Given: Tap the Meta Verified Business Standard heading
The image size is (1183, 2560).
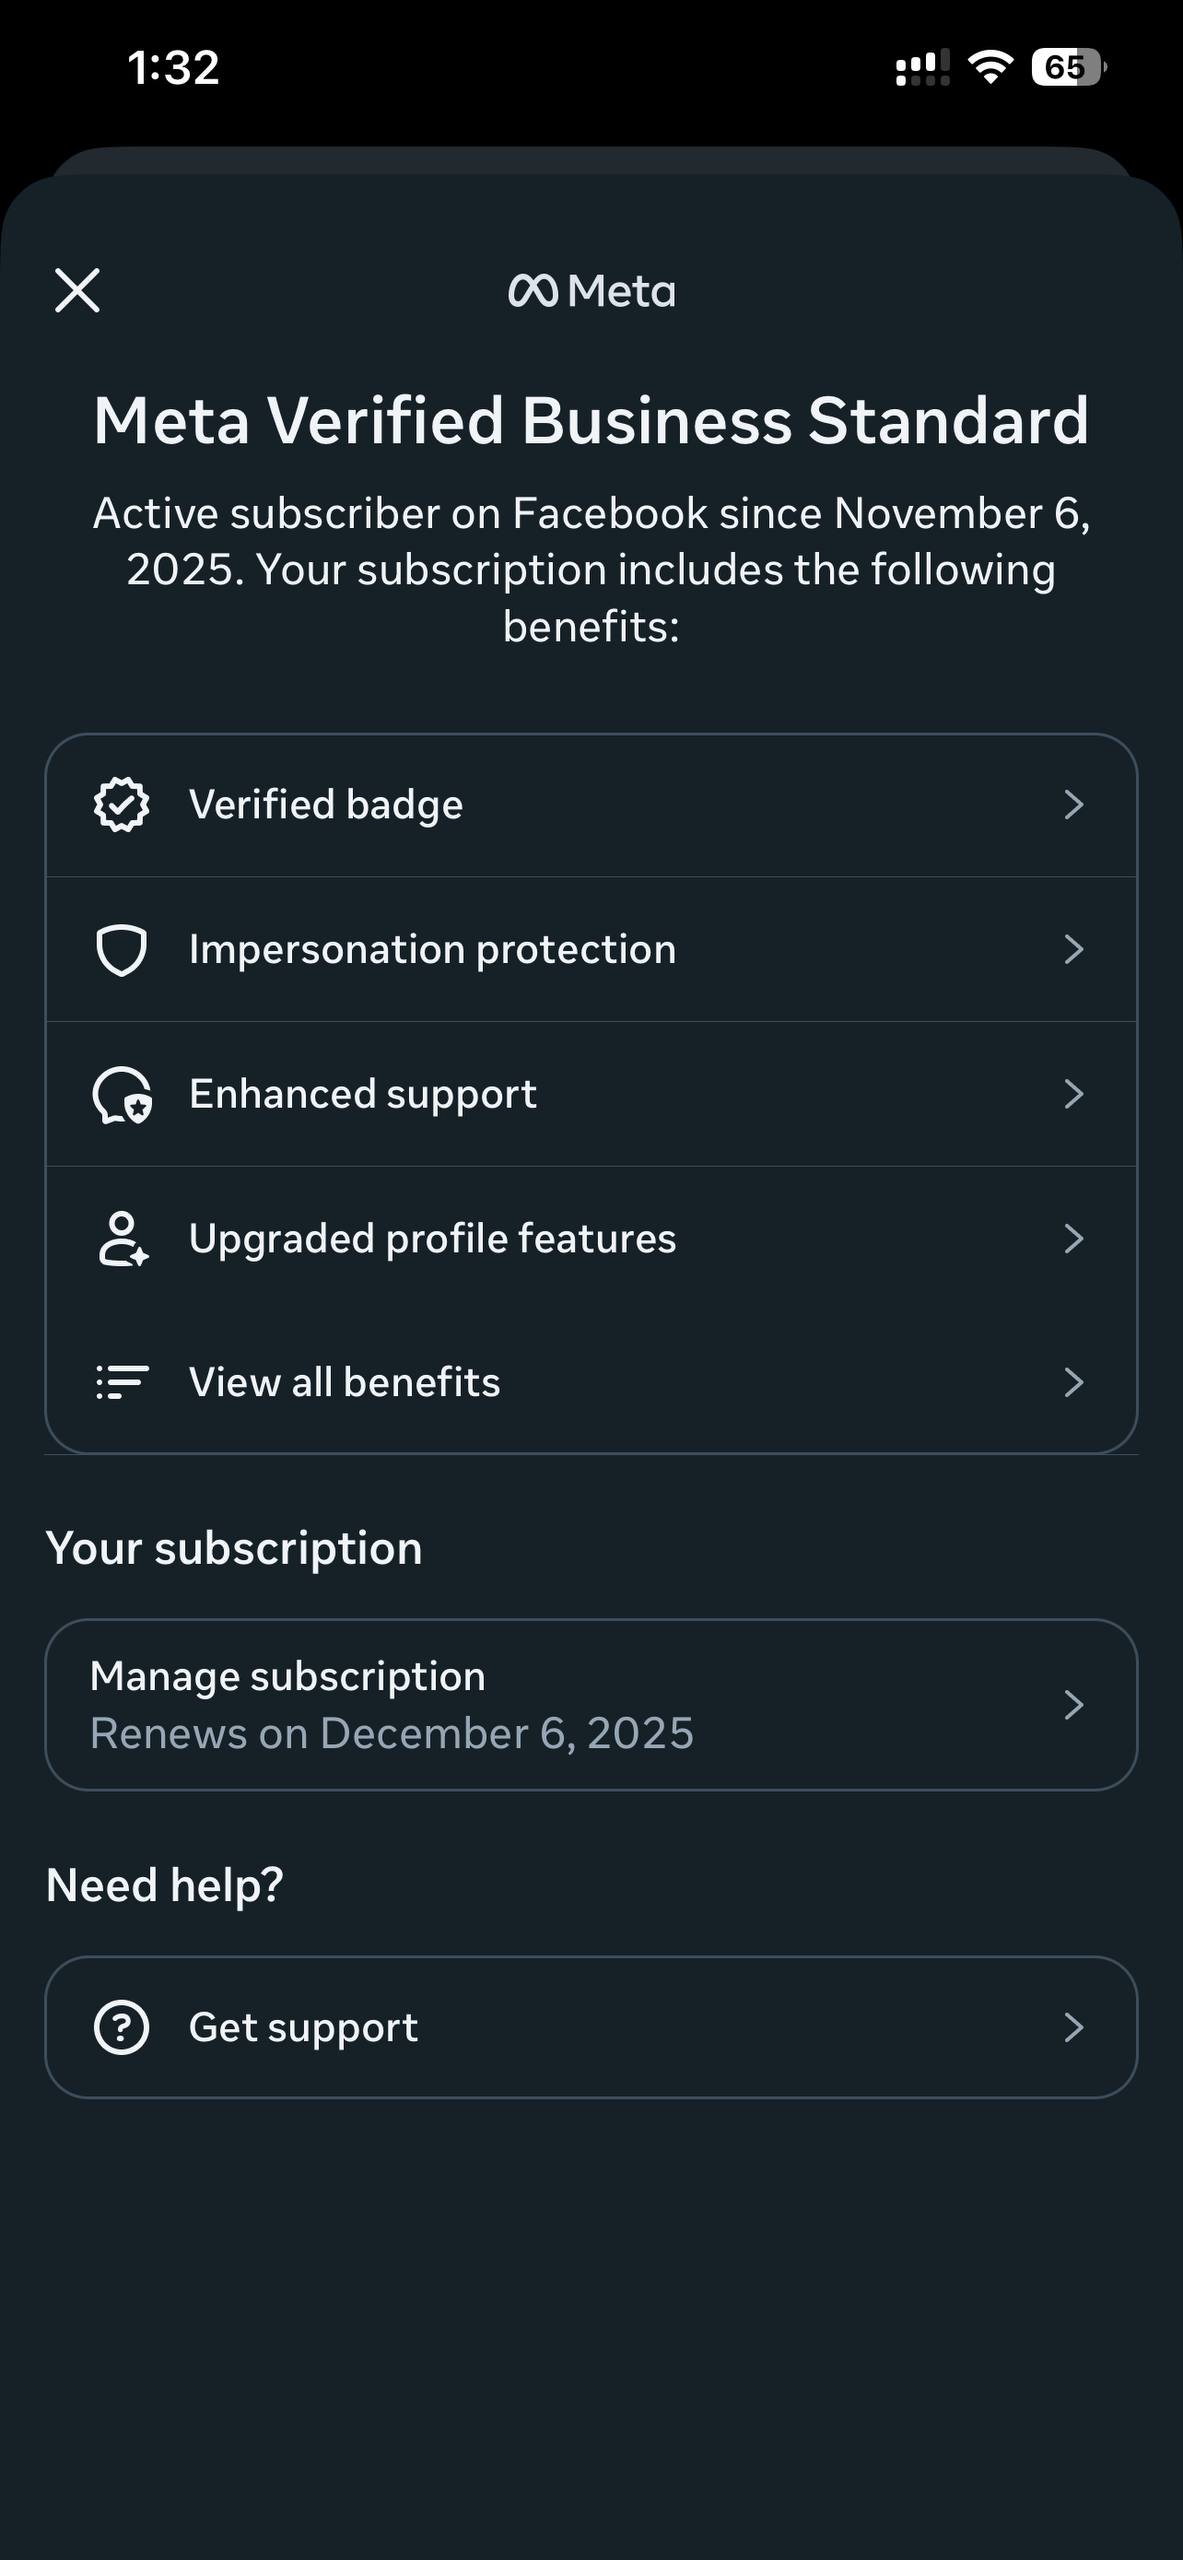Looking at the screenshot, I should [591, 420].
